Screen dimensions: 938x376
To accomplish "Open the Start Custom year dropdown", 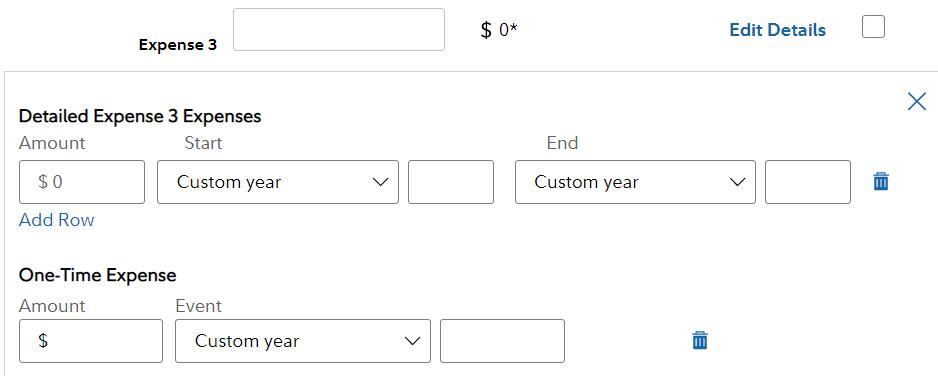I will coord(278,182).
